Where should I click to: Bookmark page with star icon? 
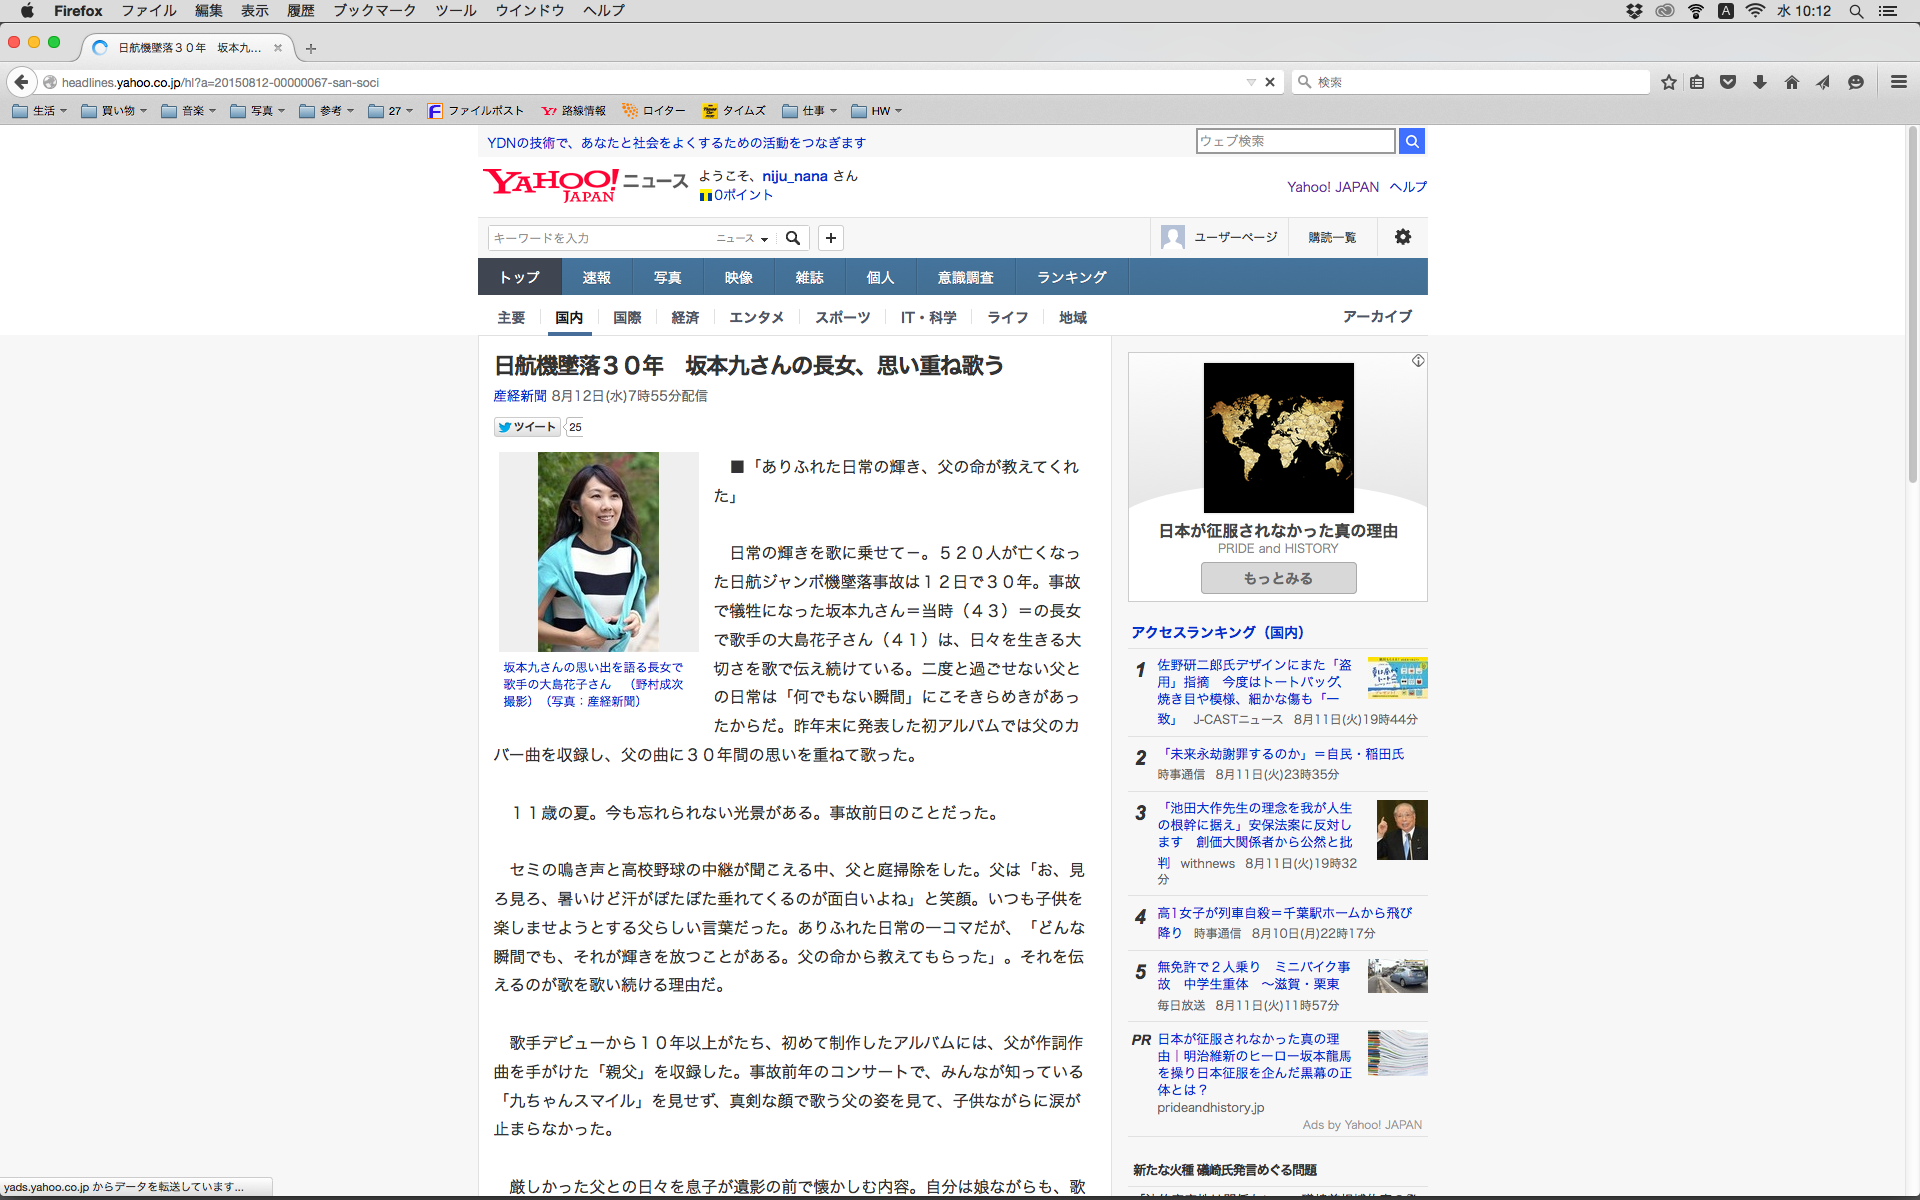(x=1668, y=82)
